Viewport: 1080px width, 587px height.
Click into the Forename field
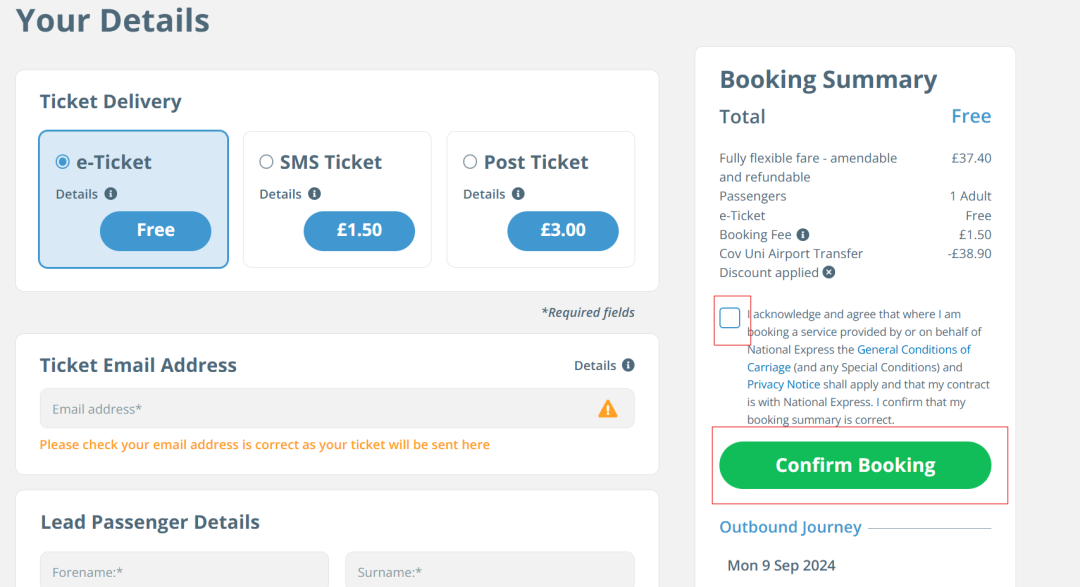(184, 571)
